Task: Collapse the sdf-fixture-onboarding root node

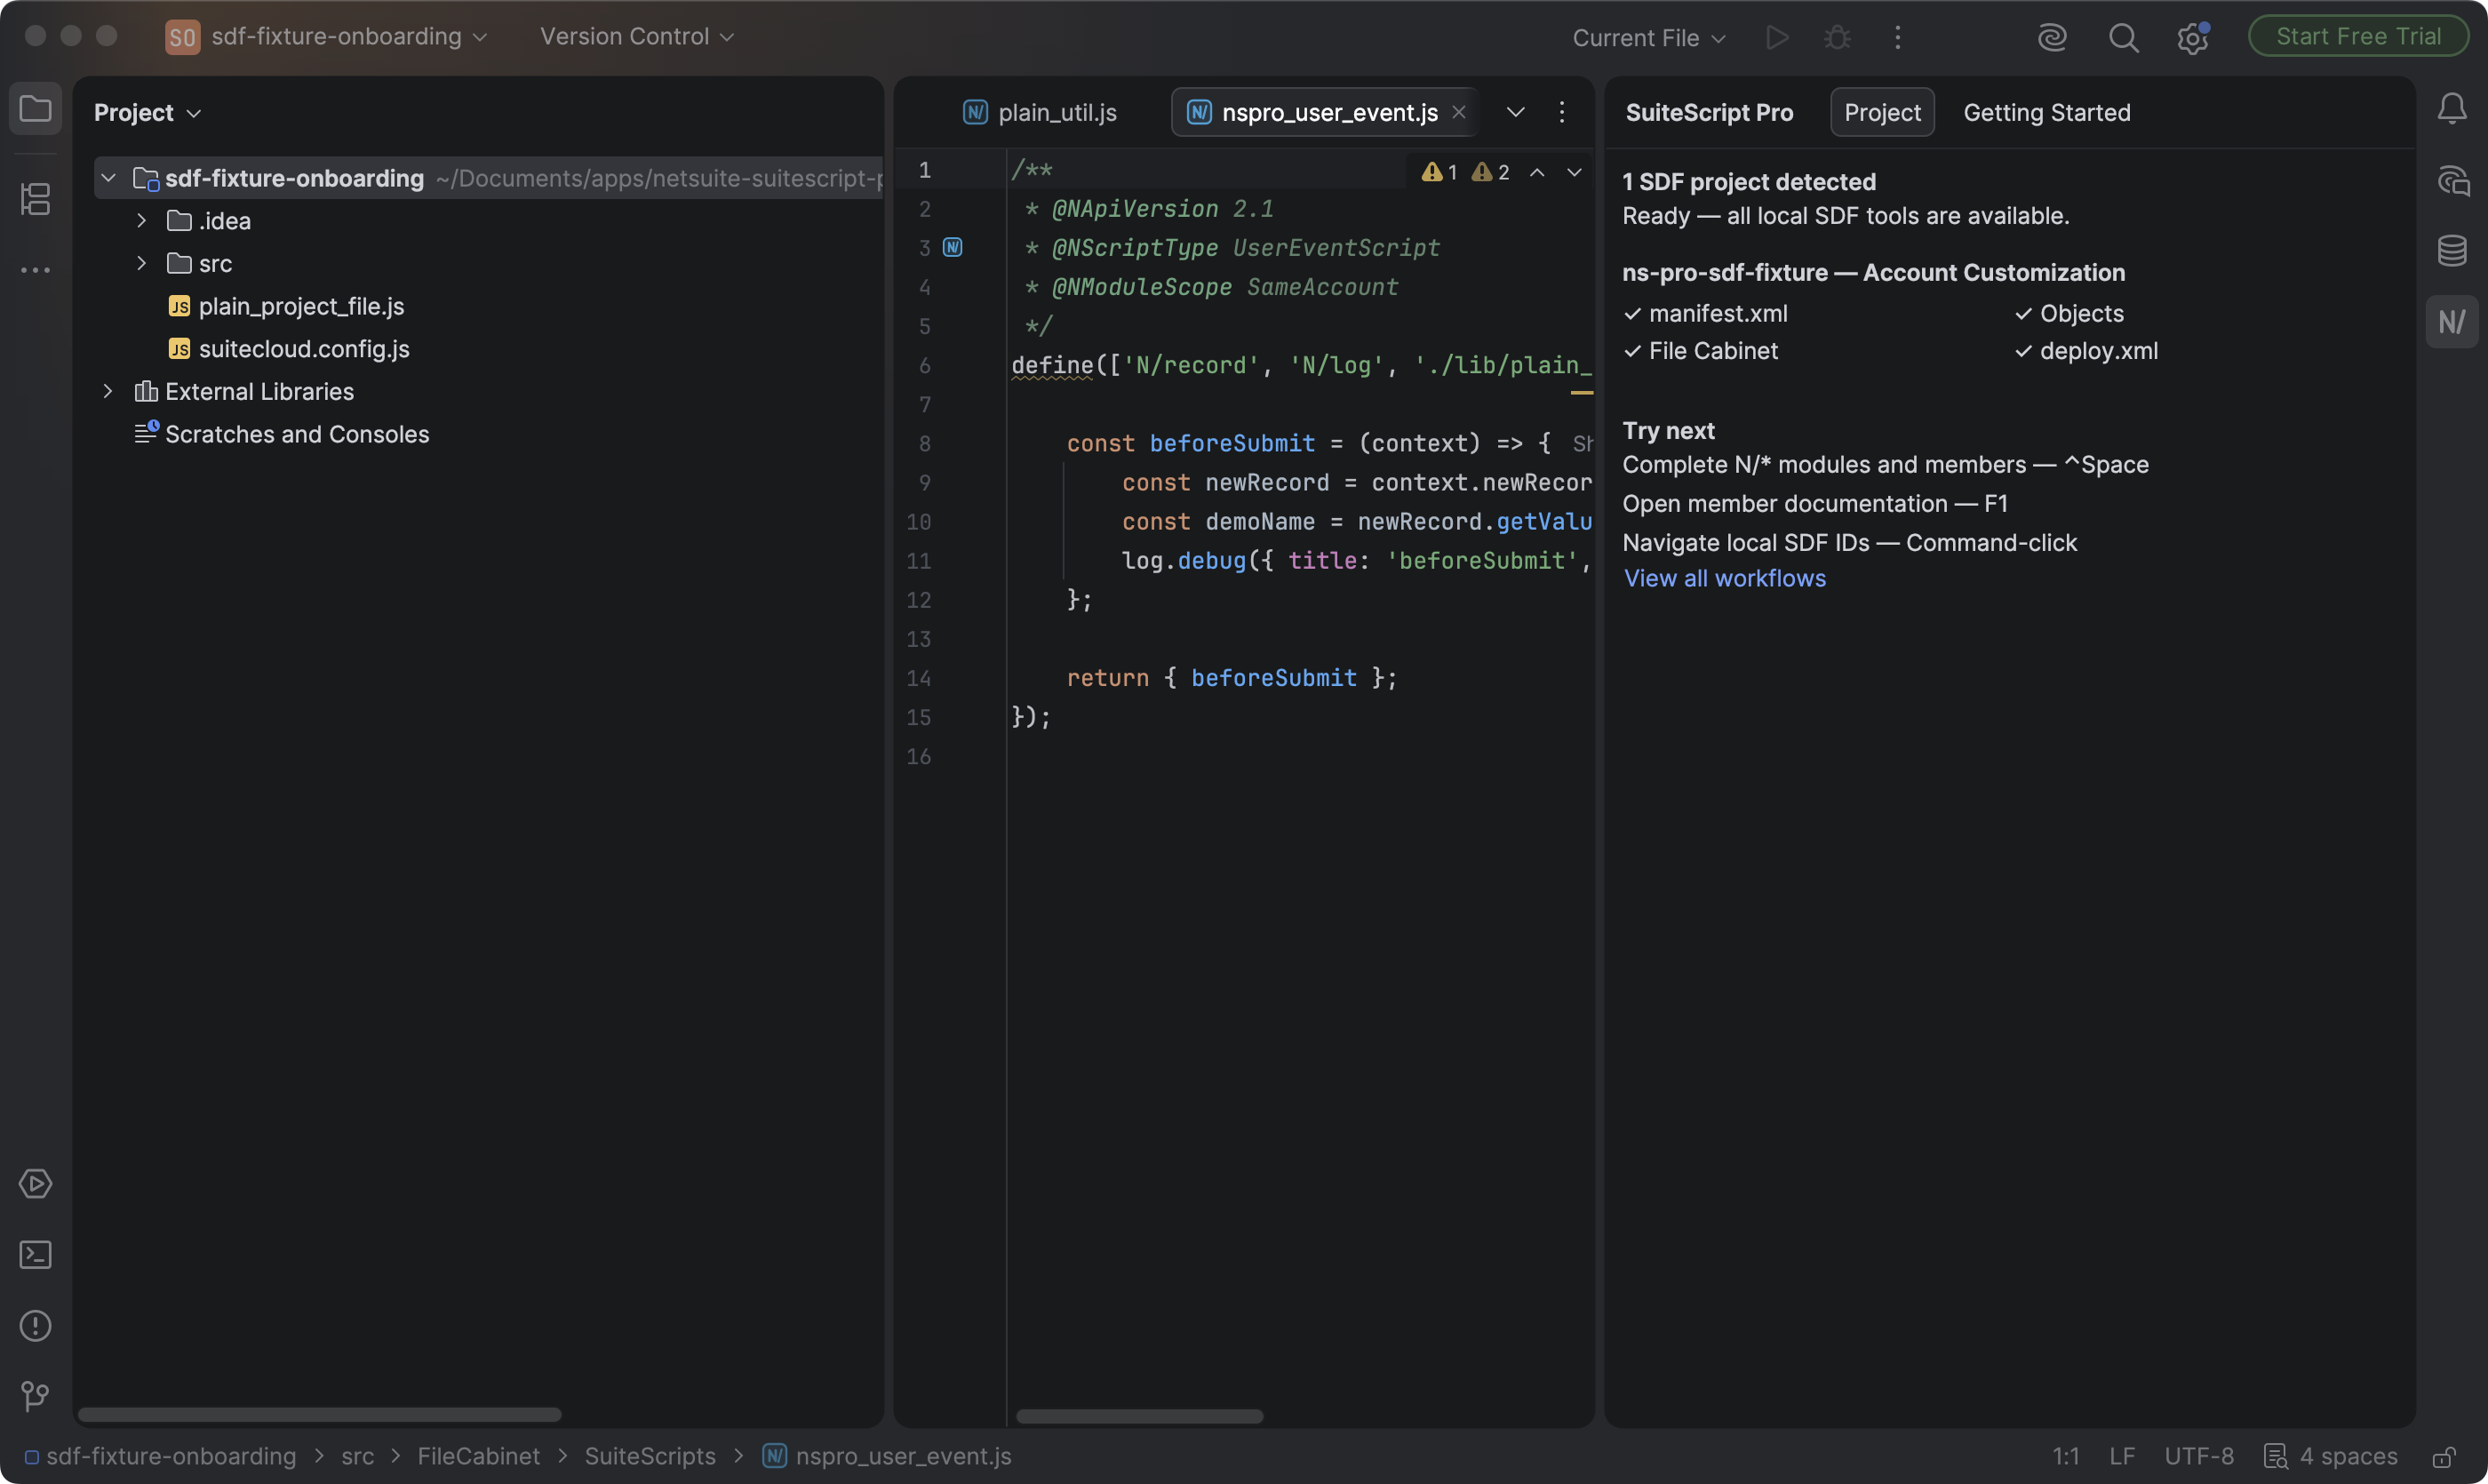Action: coord(108,178)
